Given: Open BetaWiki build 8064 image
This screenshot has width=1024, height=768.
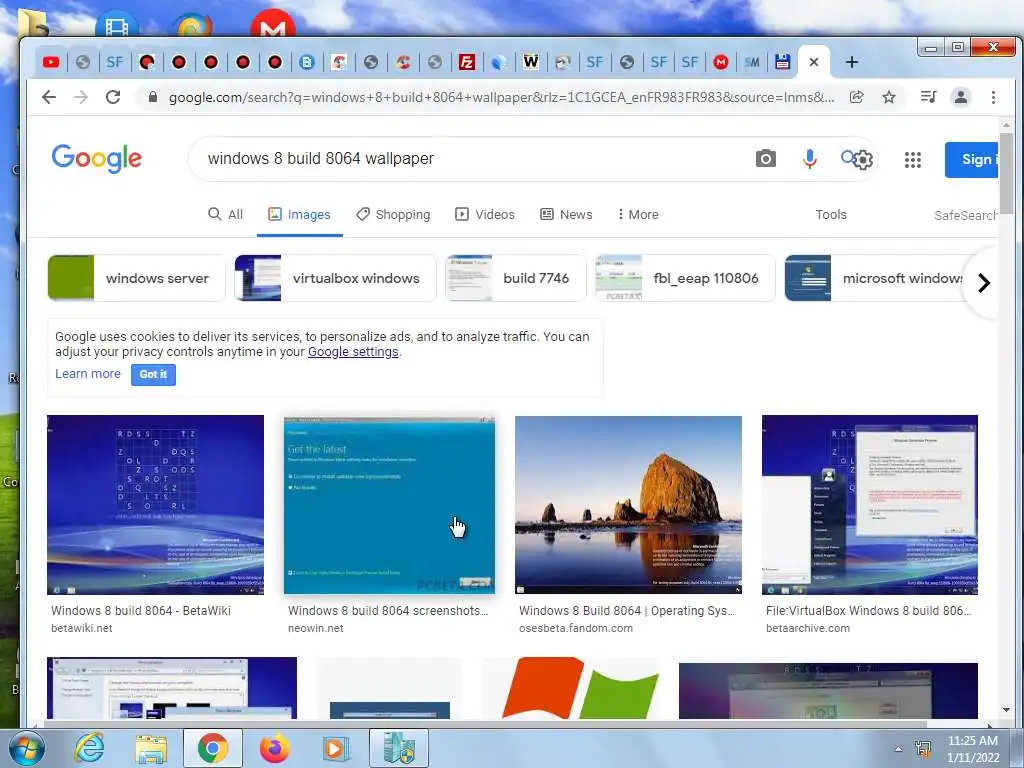Looking at the screenshot, I should click(155, 505).
